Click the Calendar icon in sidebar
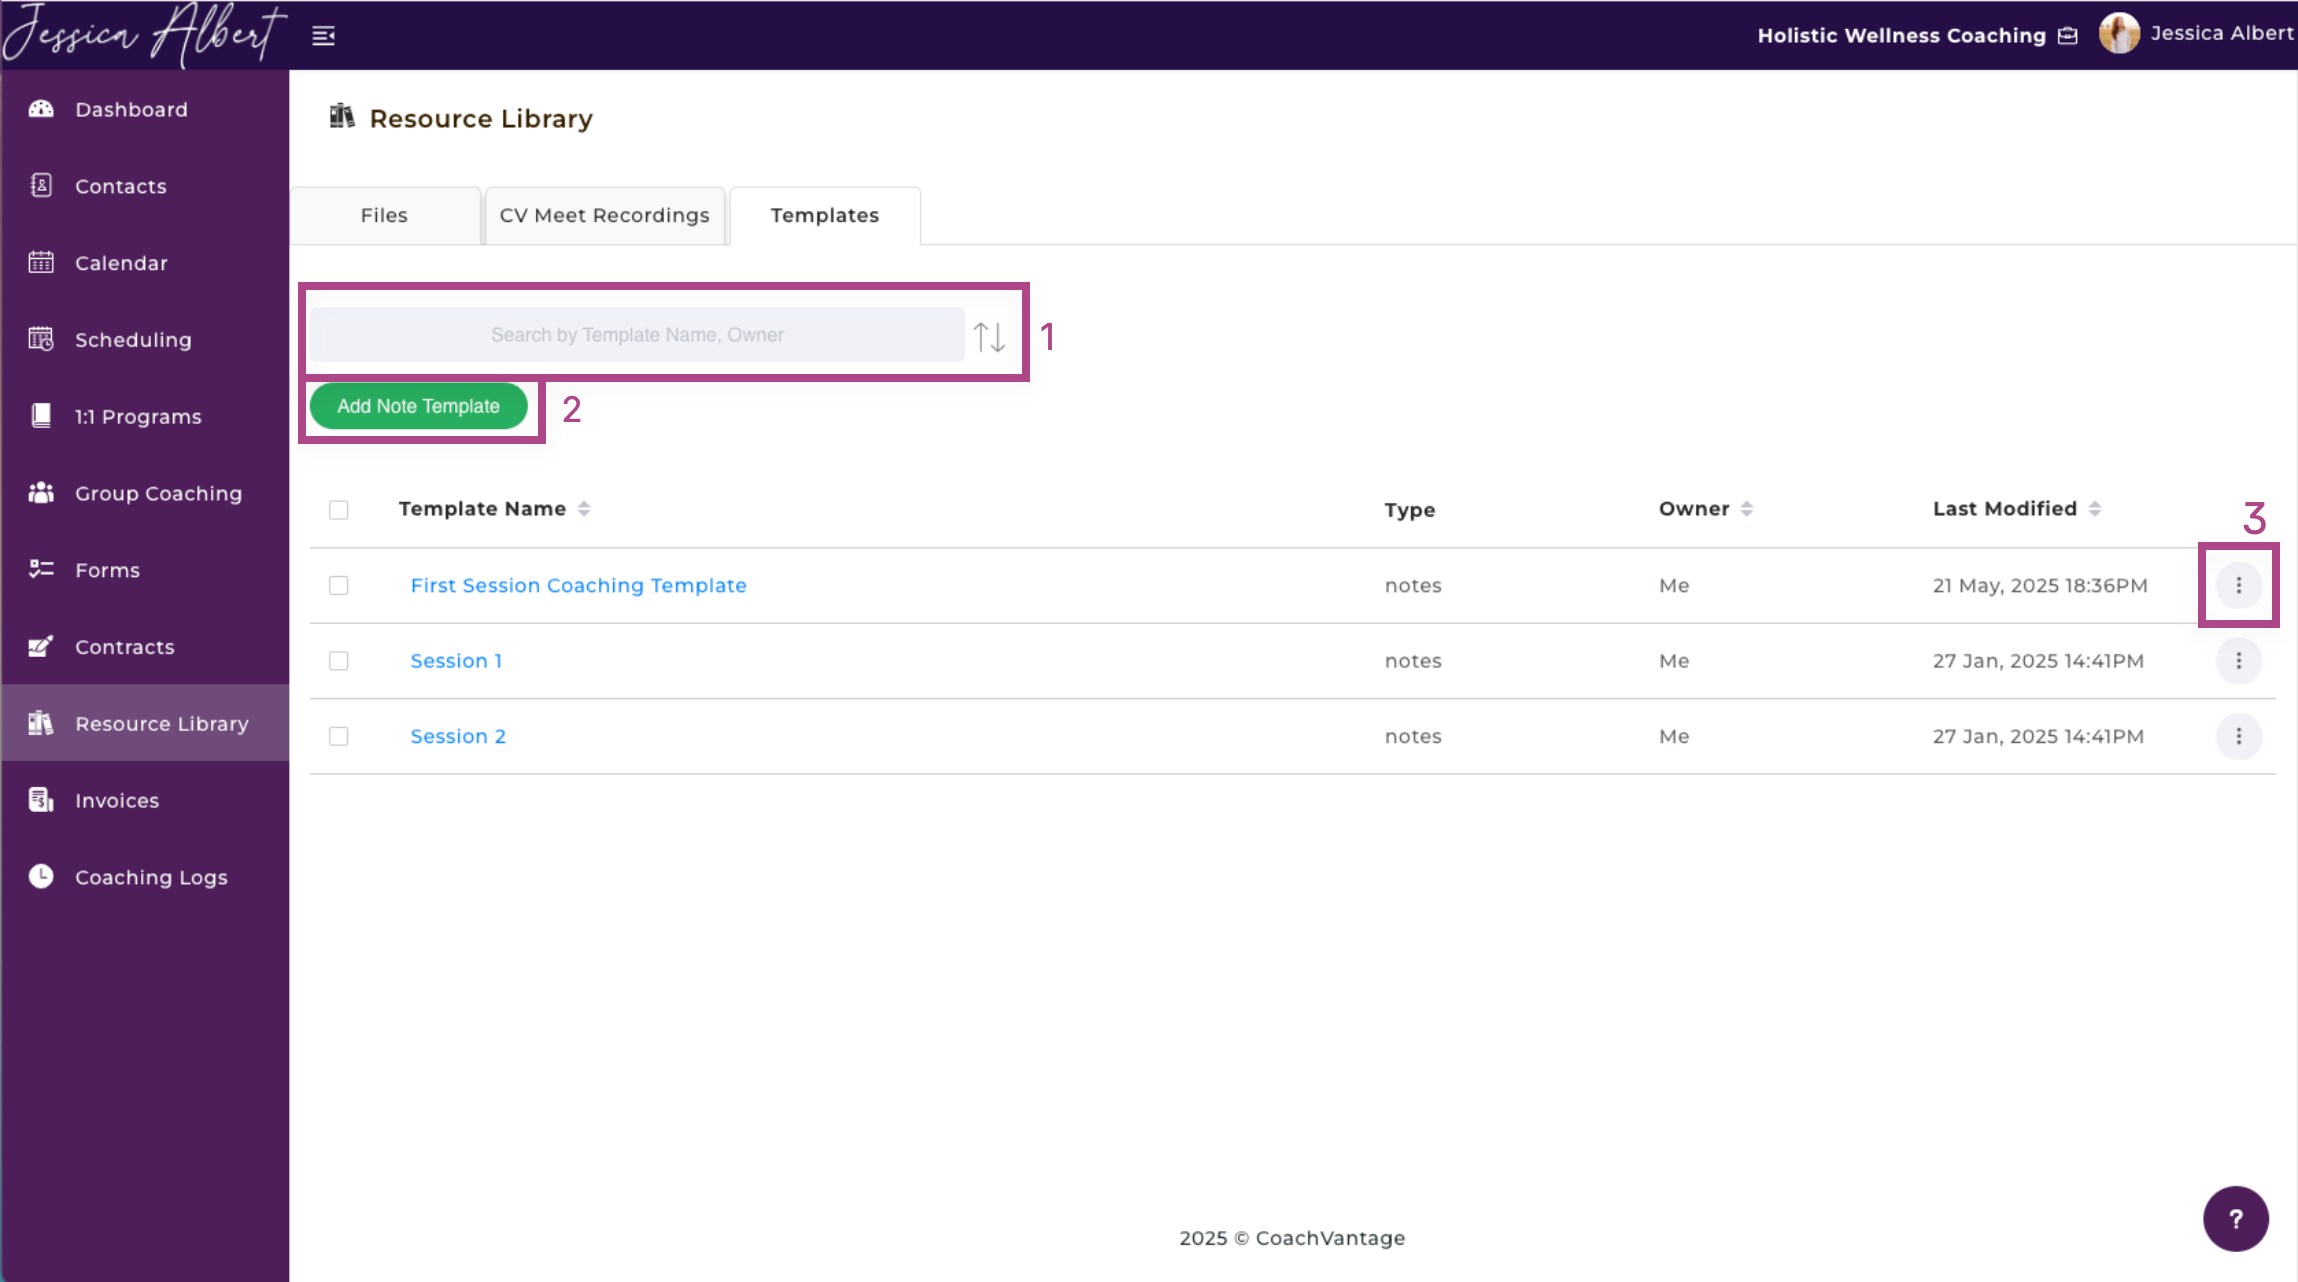Image resolution: width=2298 pixels, height=1282 pixels. click(41, 262)
